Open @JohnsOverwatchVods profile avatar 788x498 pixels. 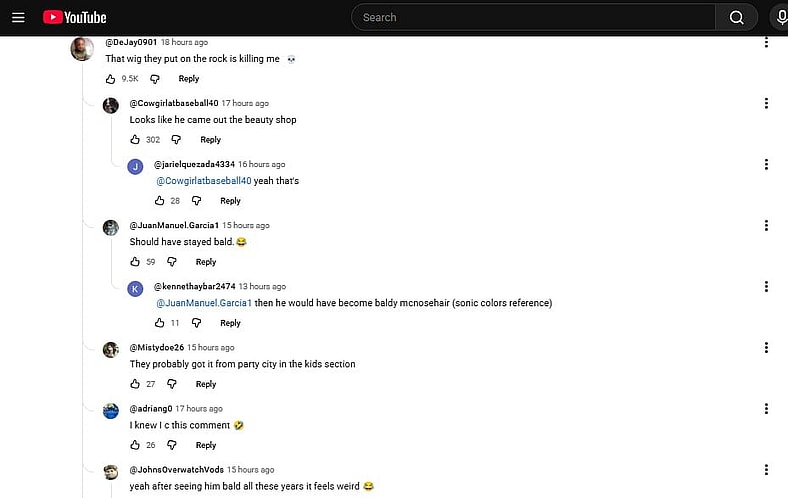click(111, 472)
